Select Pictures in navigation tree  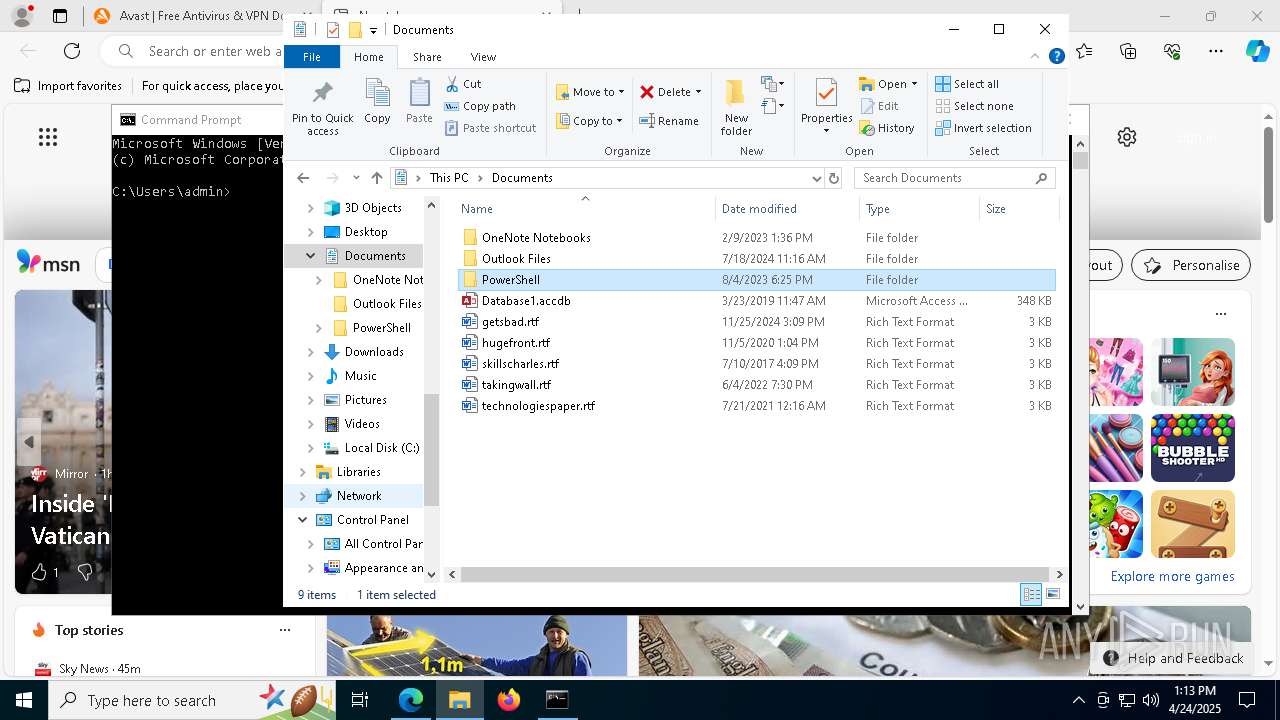pos(365,400)
